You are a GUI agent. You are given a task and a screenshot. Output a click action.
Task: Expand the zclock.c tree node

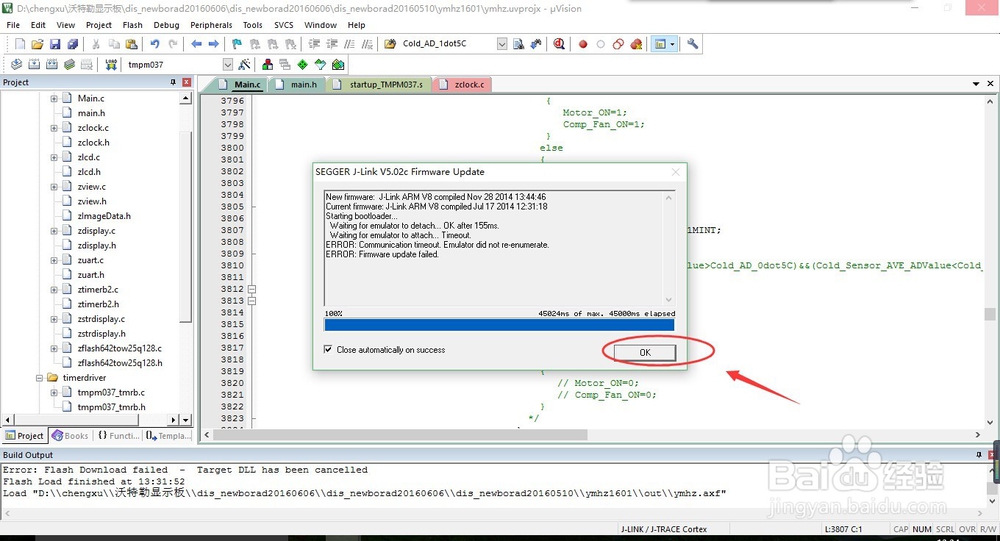54,128
